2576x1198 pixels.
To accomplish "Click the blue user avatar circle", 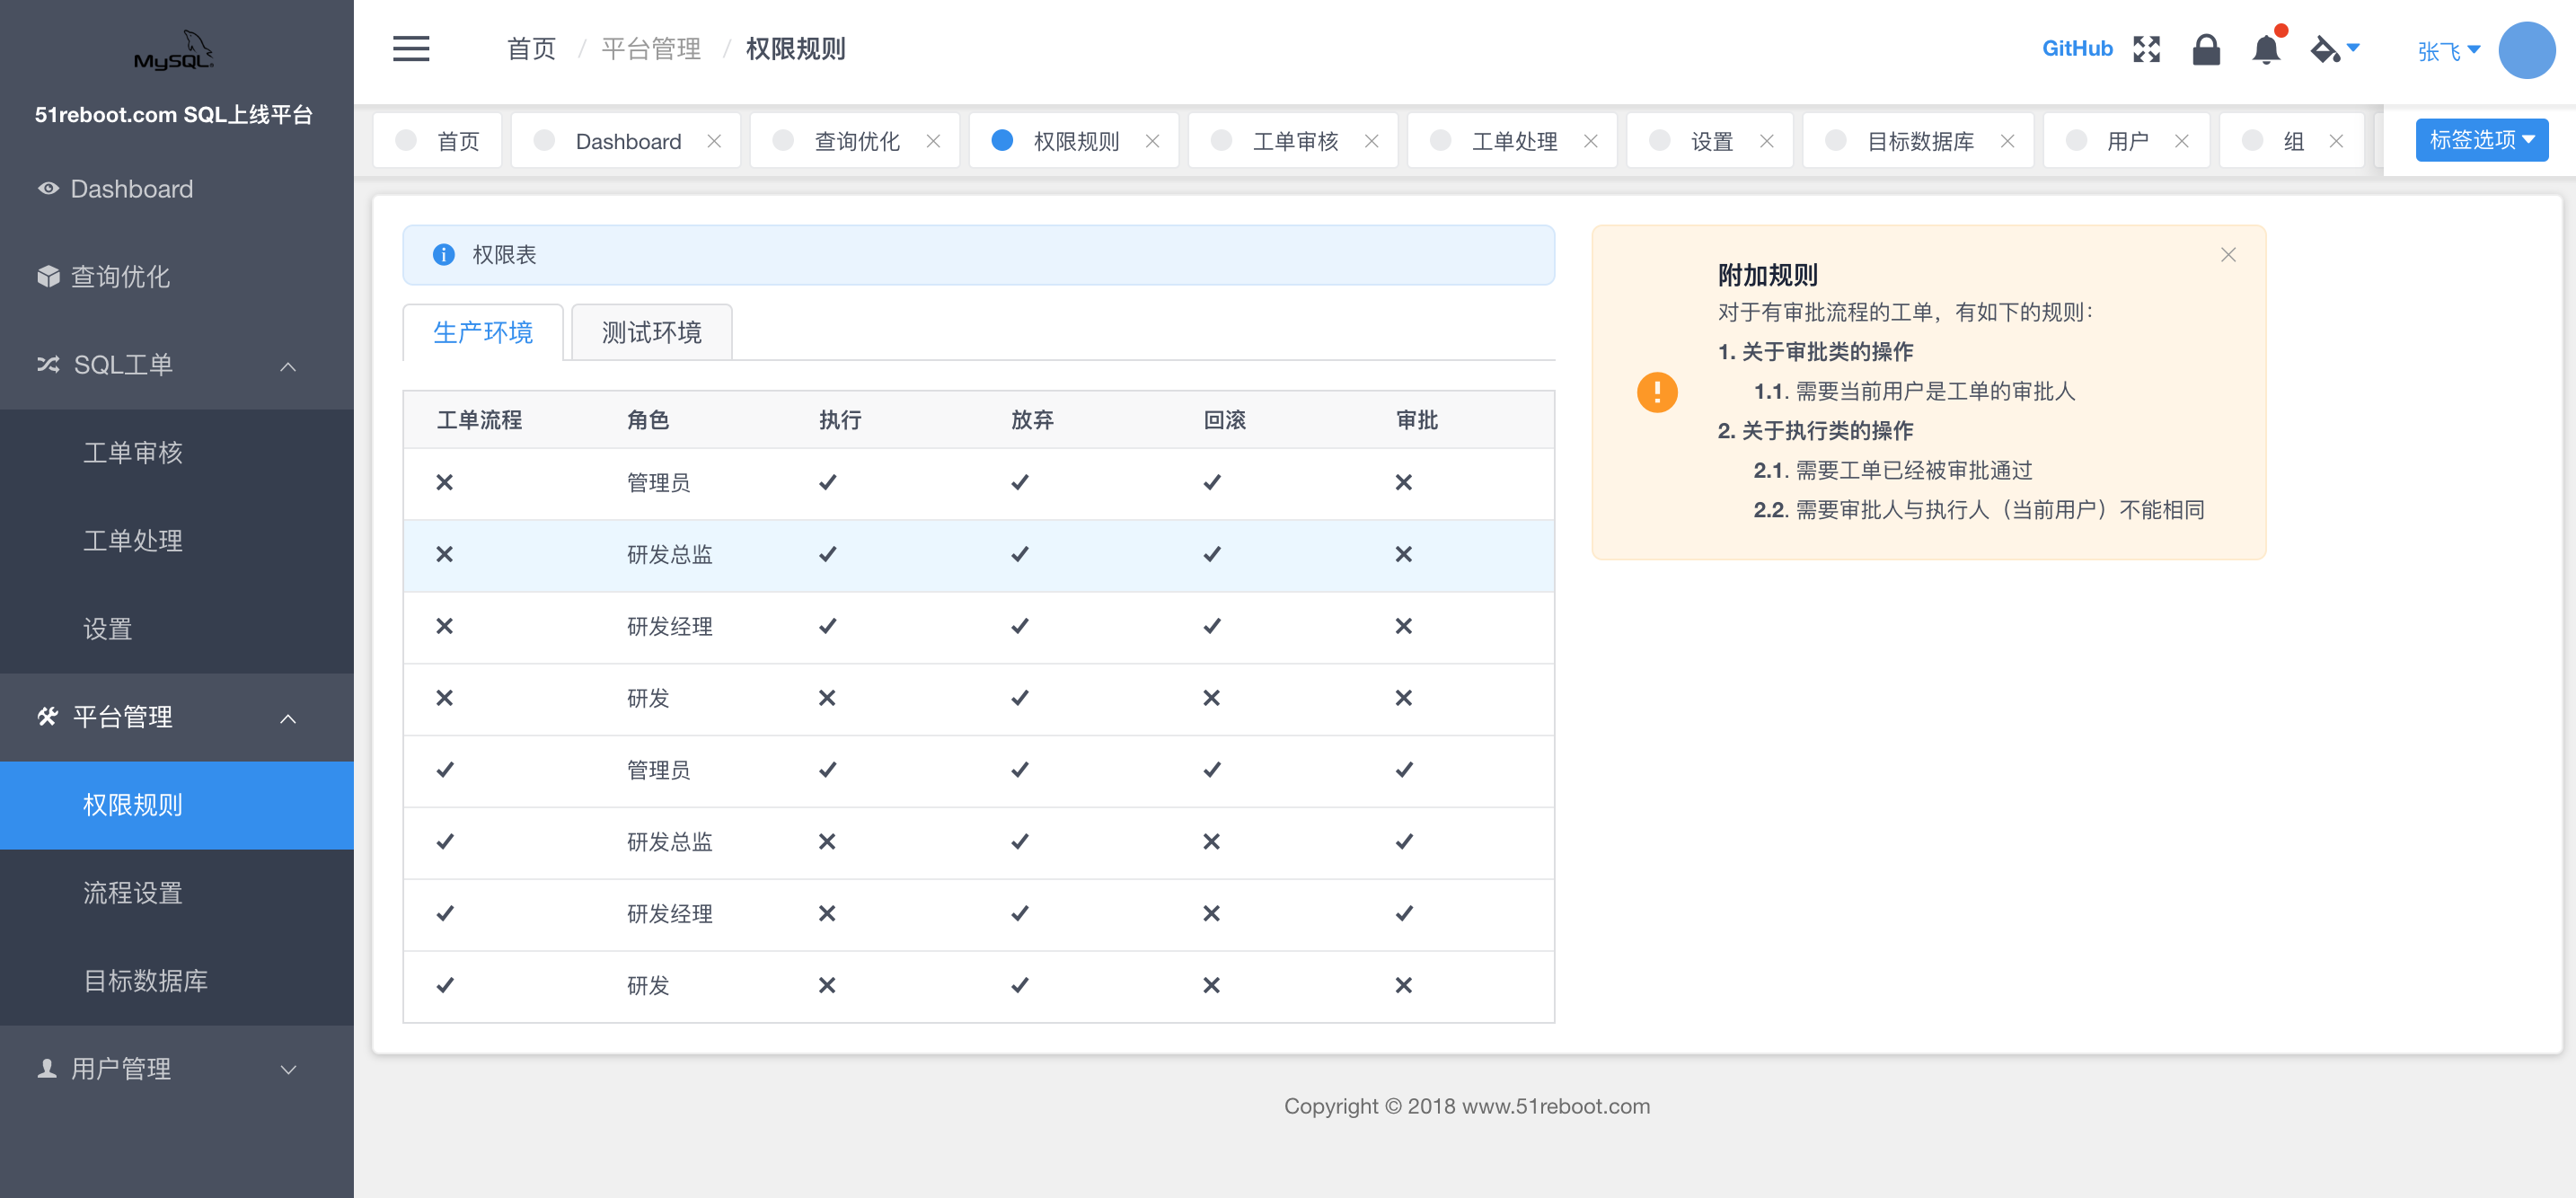I will [x=2527, y=50].
